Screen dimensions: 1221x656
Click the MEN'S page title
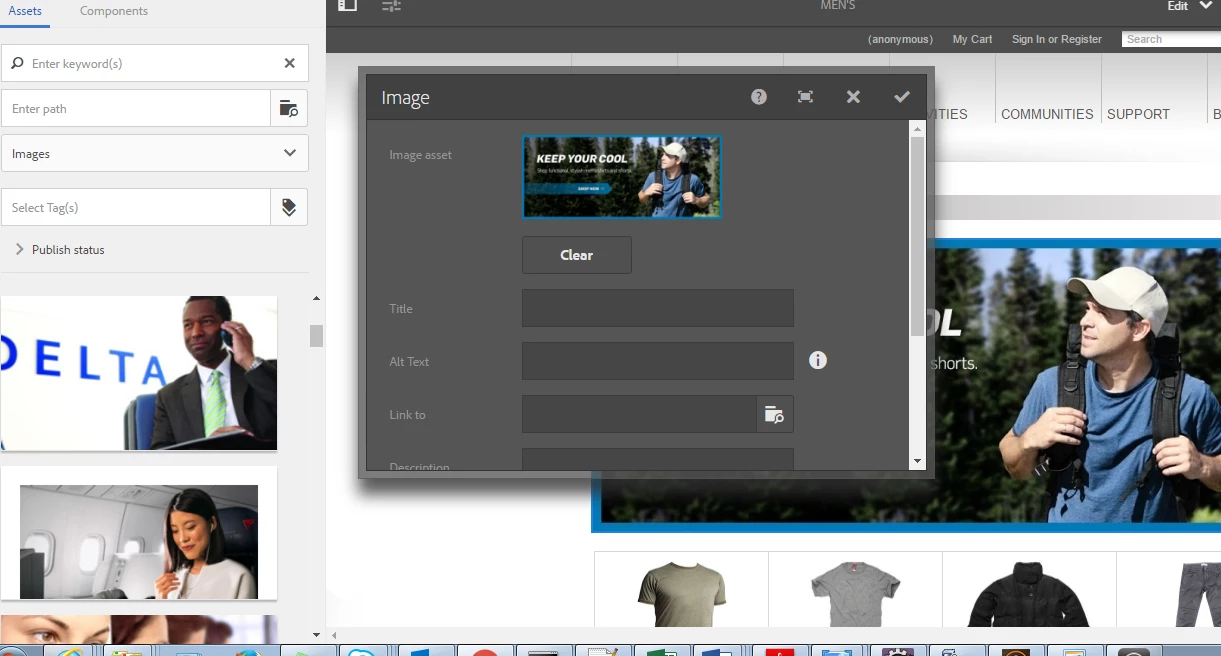[837, 5]
